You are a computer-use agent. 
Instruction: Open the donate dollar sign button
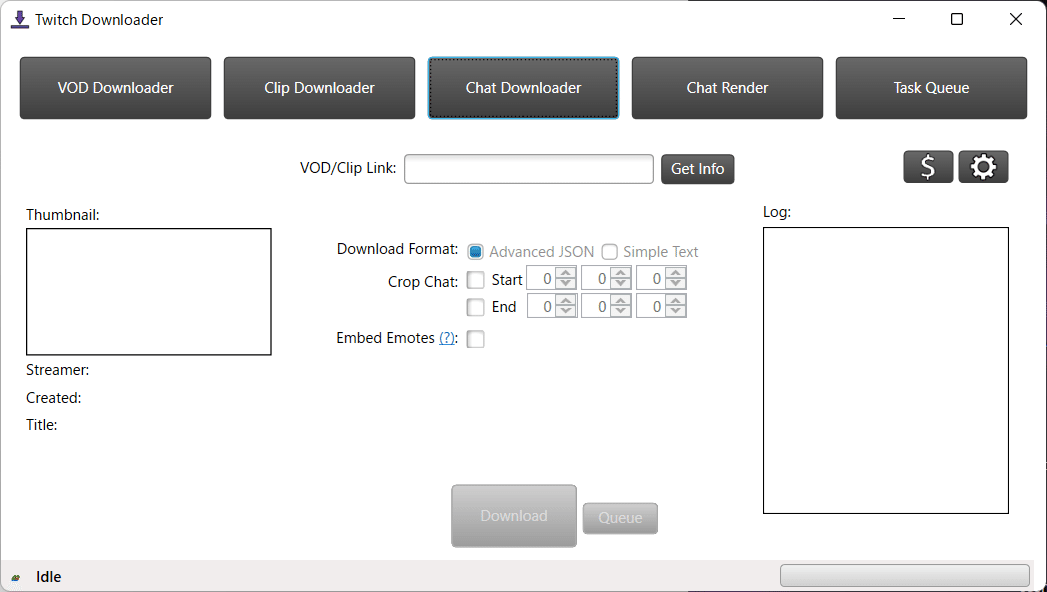pyautogui.click(x=928, y=167)
